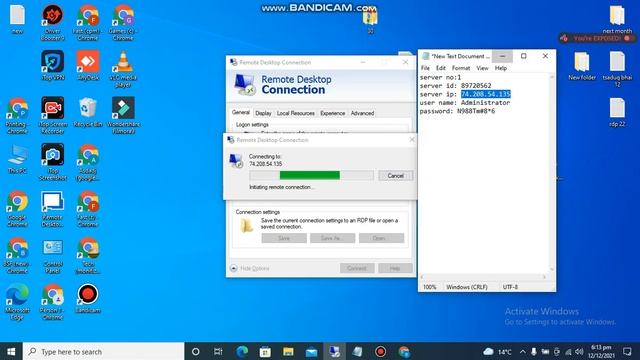Close the connecting progress dialog
This screenshot has height=360, width=640.
click(411, 140)
